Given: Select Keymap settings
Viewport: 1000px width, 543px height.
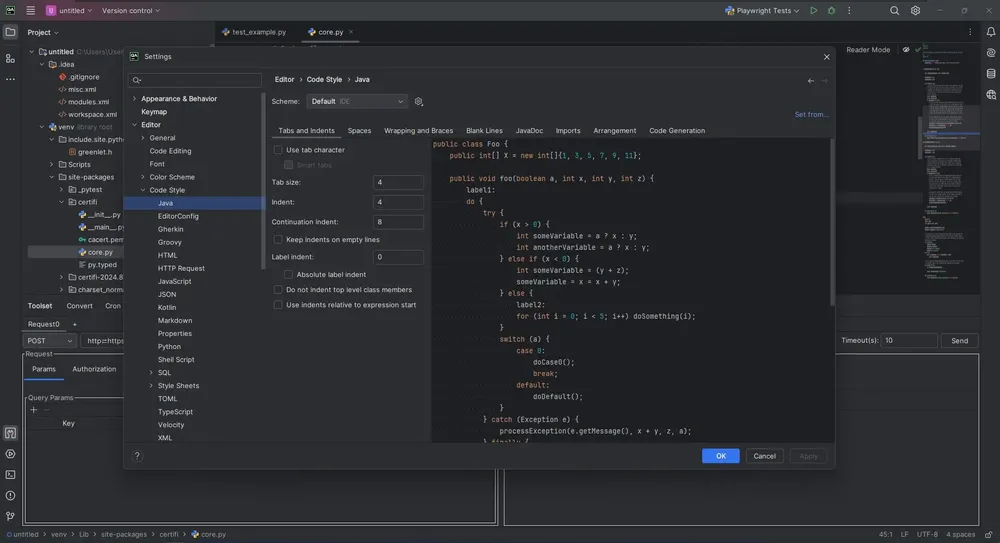Looking at the screenshot, I should point(154,112).
